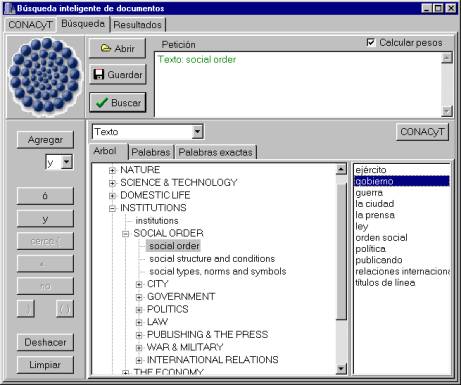The height and width of the screenshot is (385, 461).
Task: Save the query with the Guardar floppy icon
Action: pyautogui.click(x=99, y=74)
